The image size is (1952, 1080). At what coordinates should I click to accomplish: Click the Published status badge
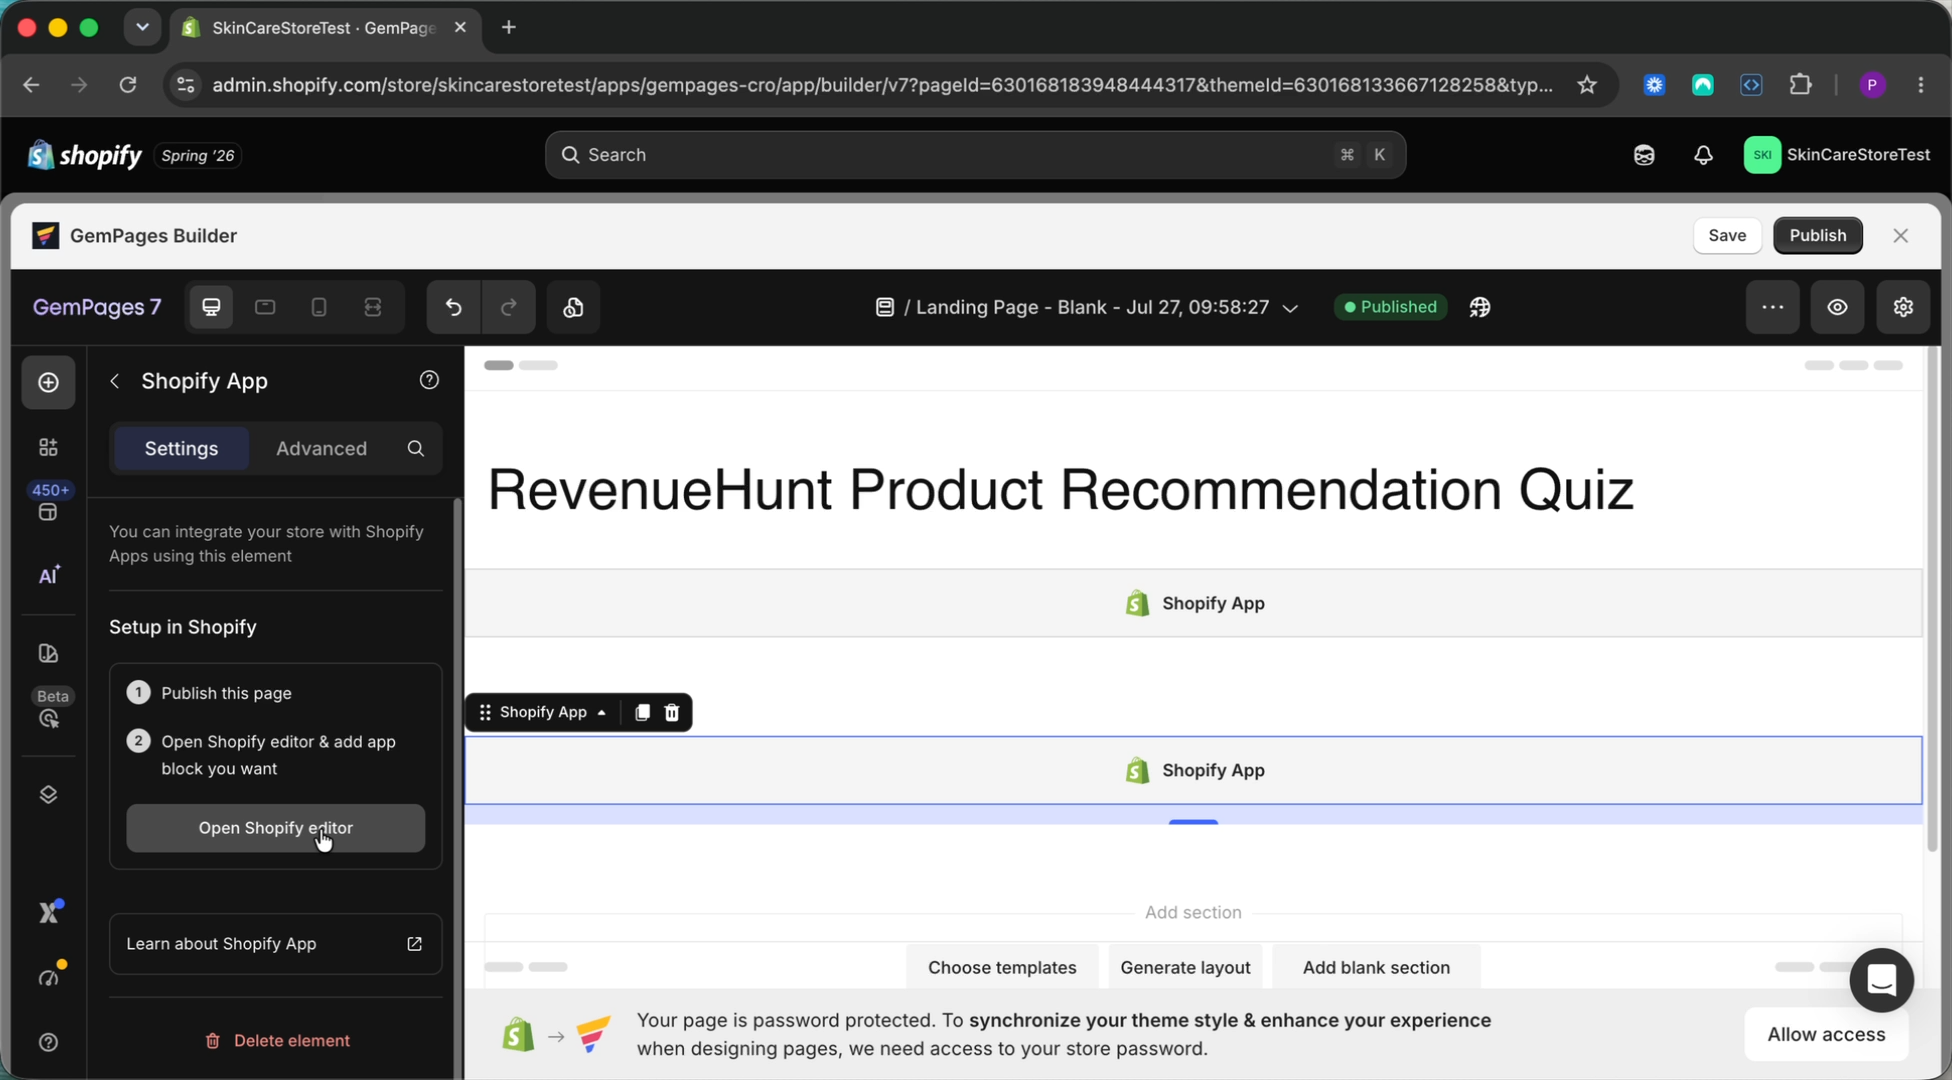click(x=1390, y=307)
